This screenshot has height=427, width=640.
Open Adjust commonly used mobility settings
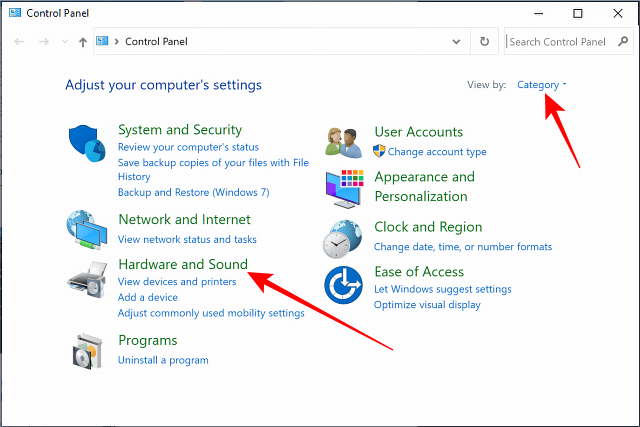211,313
